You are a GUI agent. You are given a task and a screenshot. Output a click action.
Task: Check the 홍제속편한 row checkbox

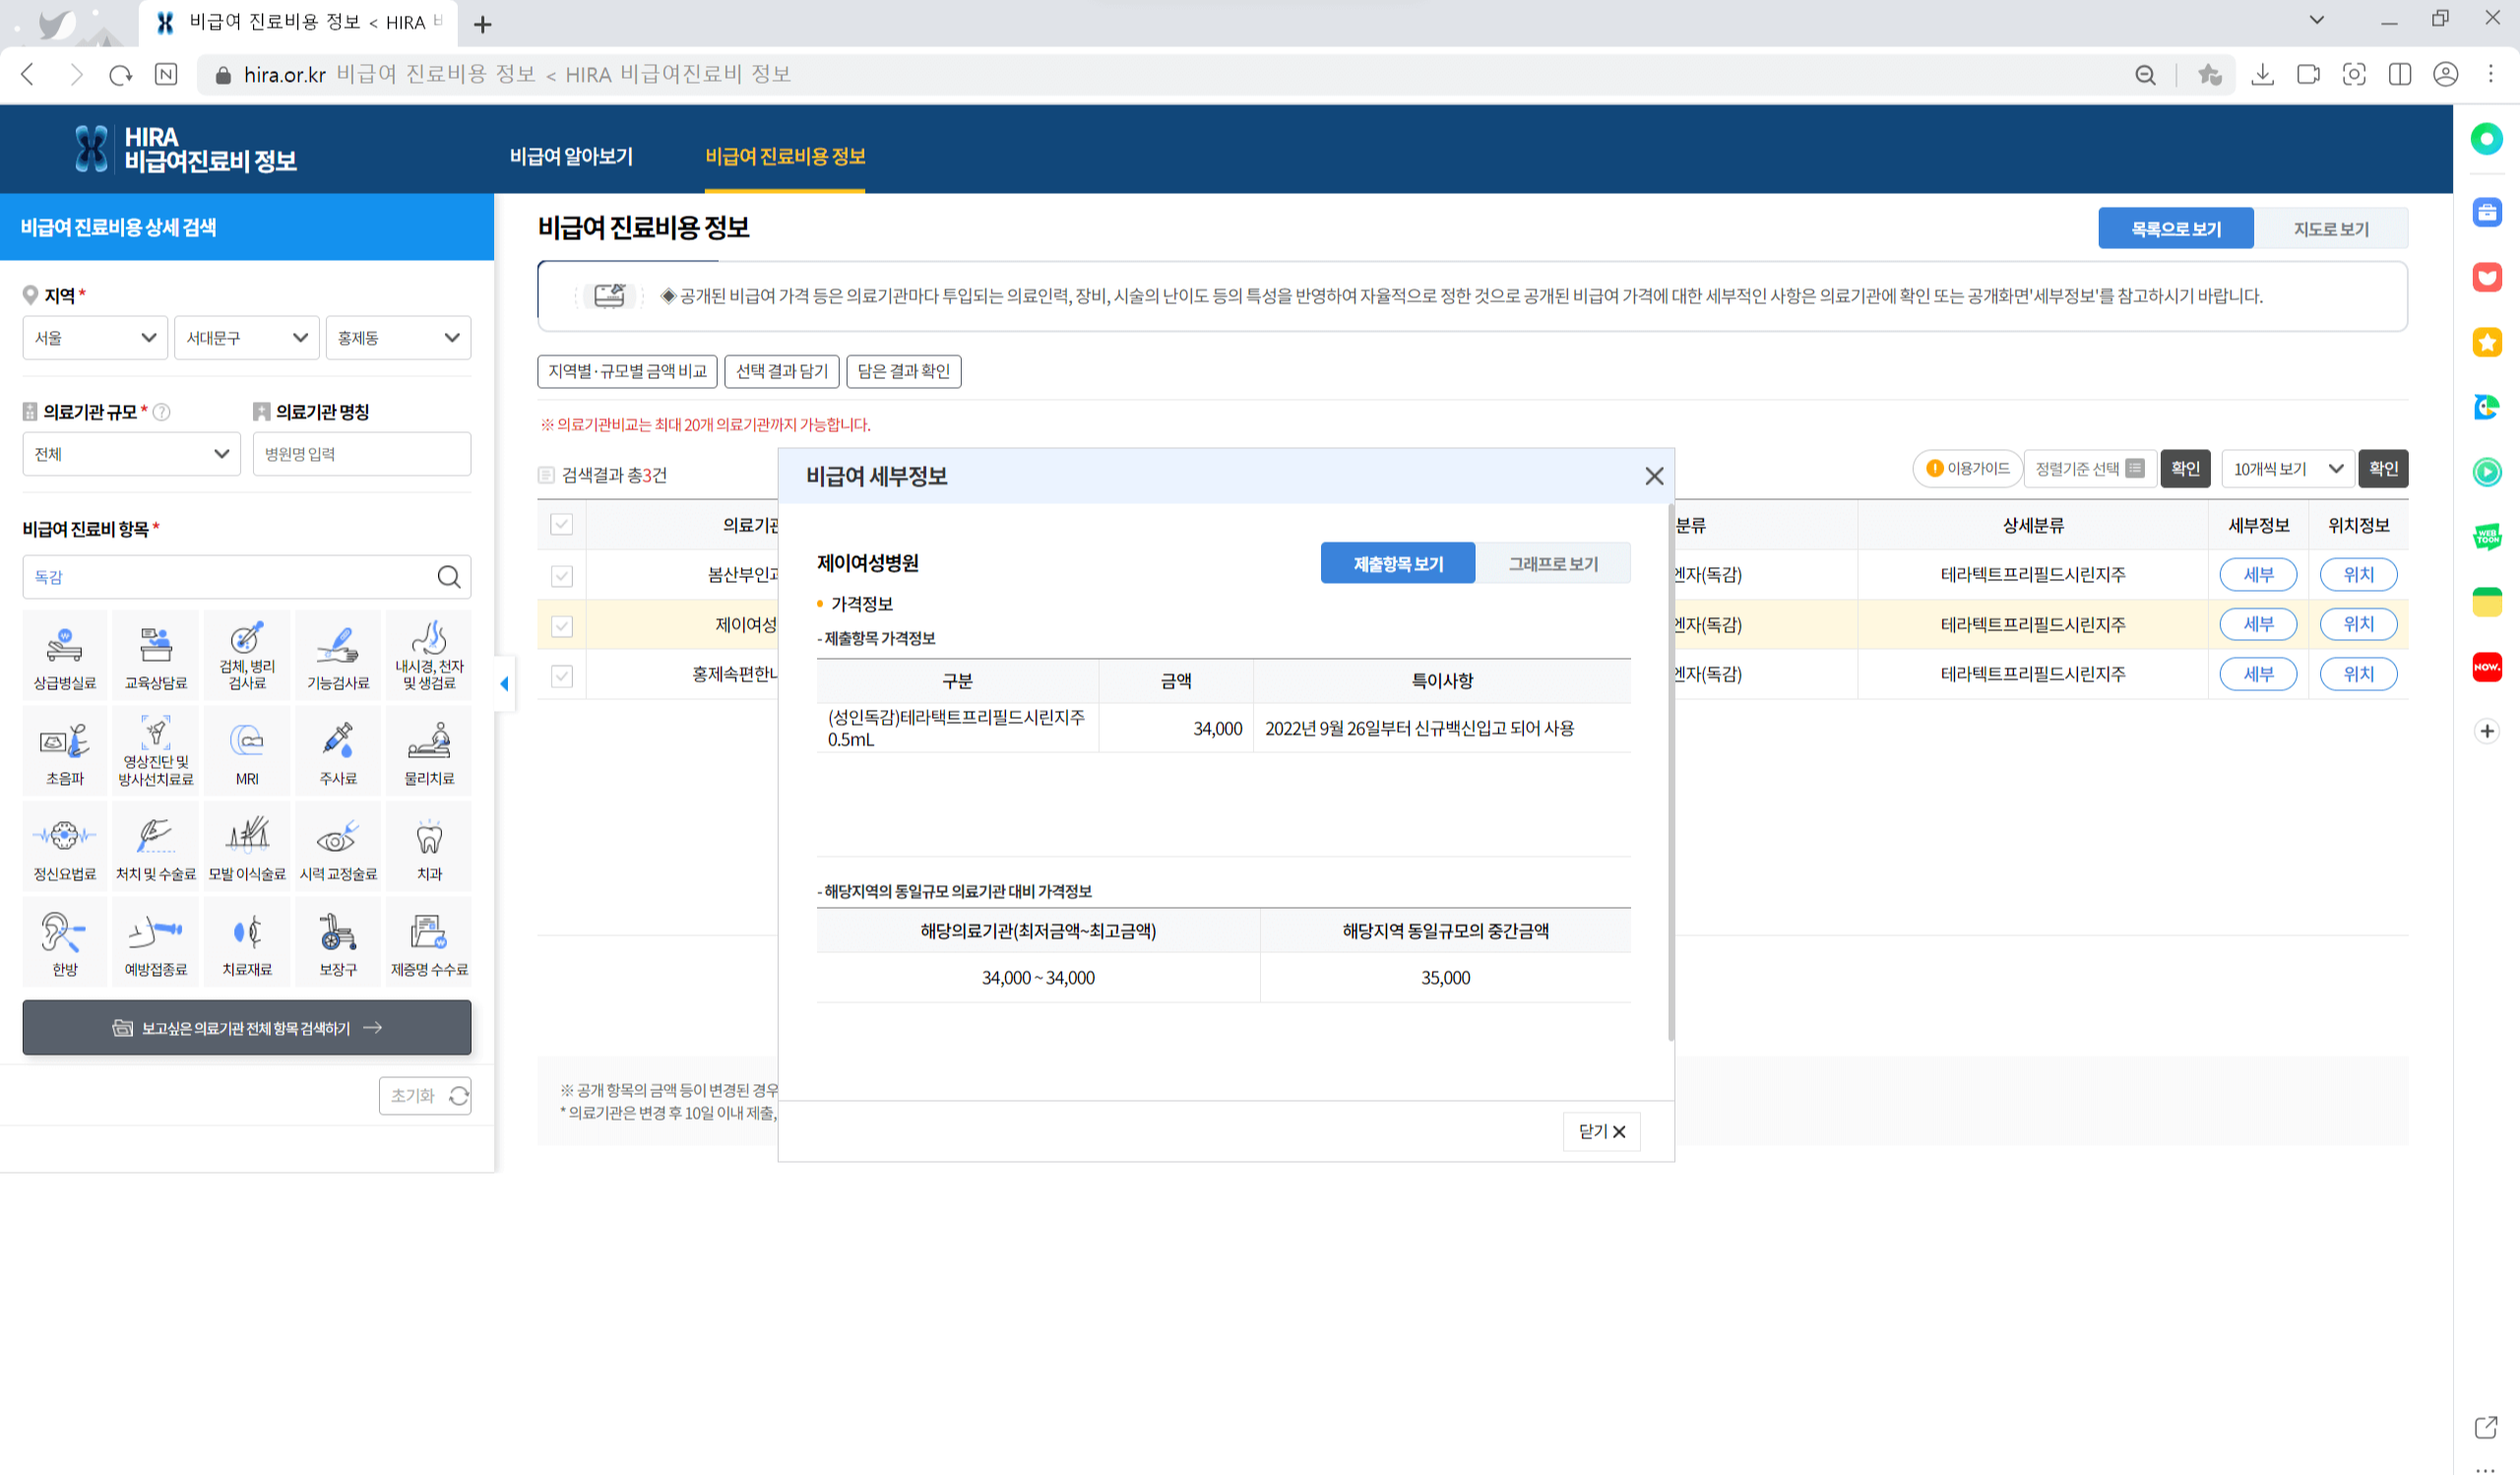tap(562, 676)
